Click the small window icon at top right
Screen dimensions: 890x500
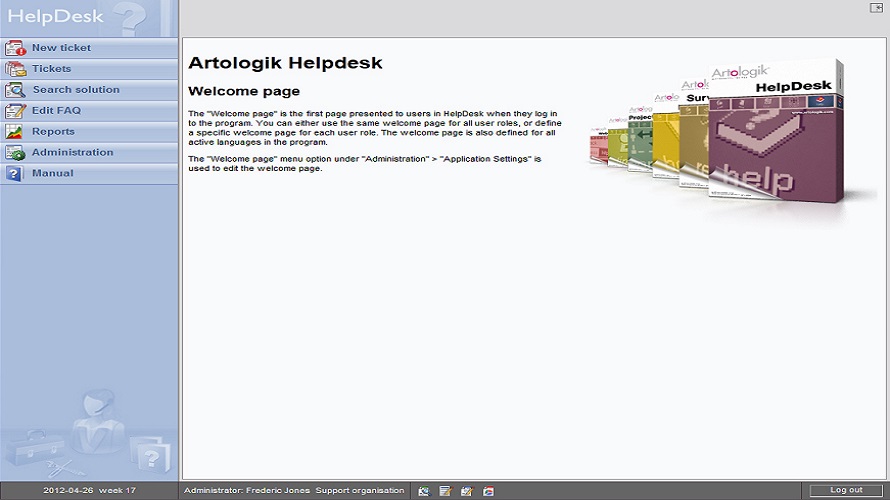[x=876, y=7]
